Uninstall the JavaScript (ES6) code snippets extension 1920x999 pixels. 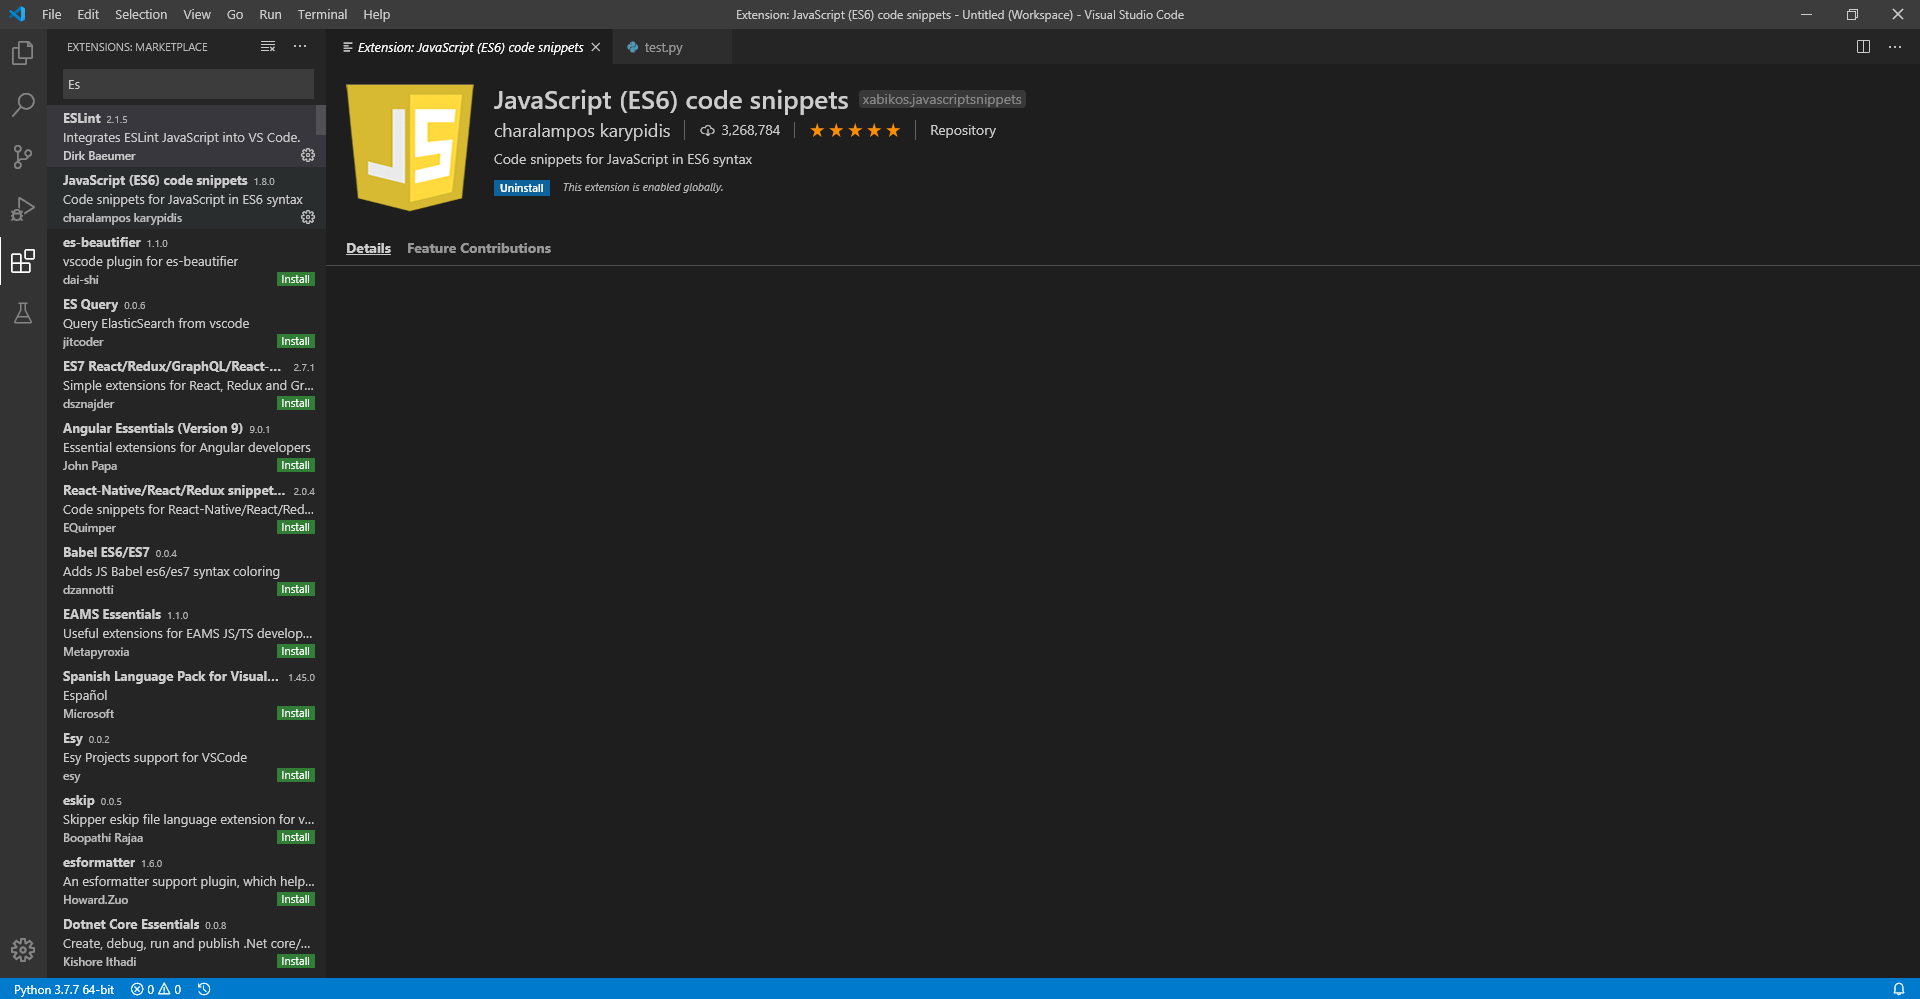click(x=521, y=188)
